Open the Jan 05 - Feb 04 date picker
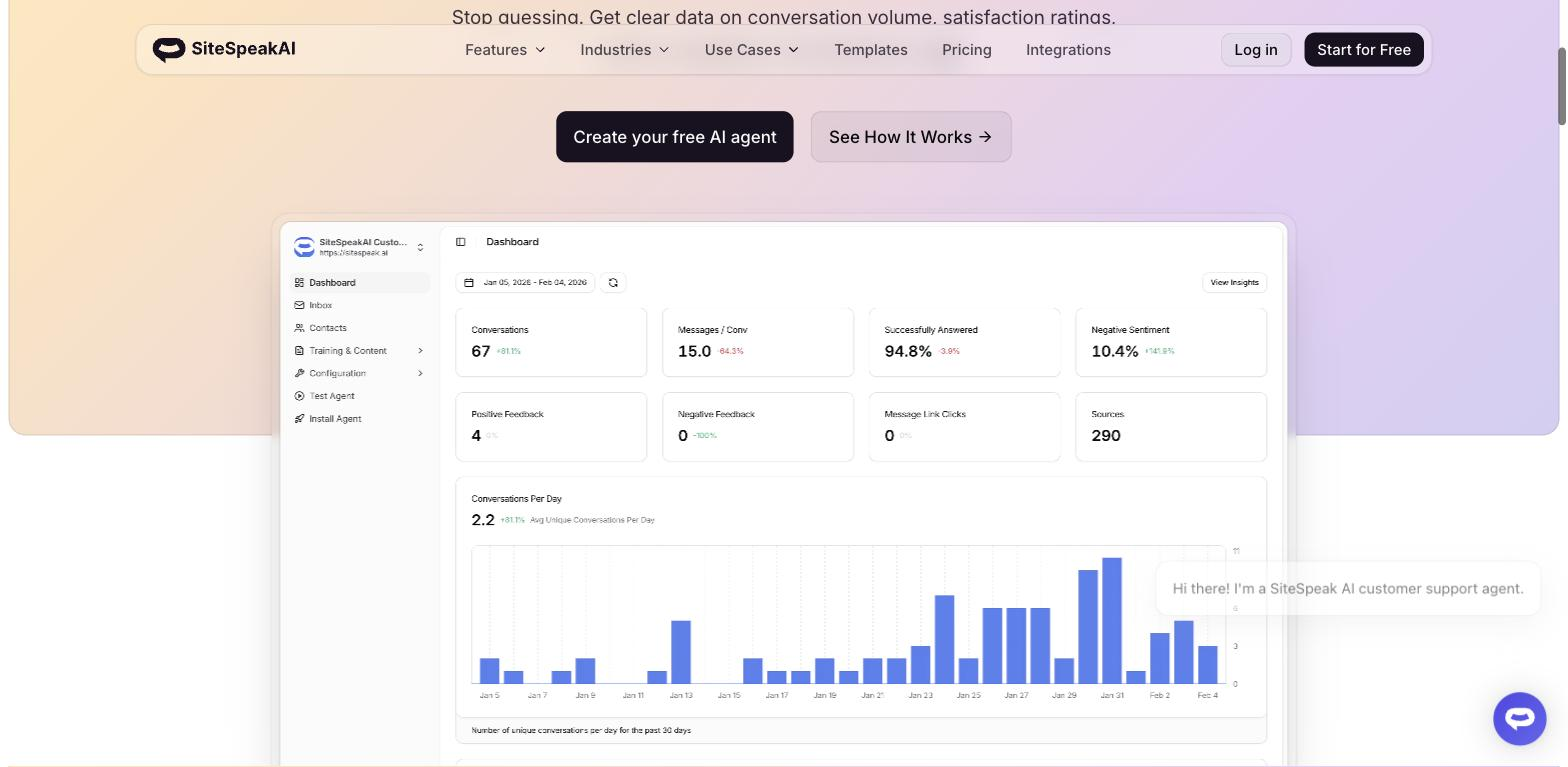The height and width of the screenshot is (767, 1568). [525, 283]
